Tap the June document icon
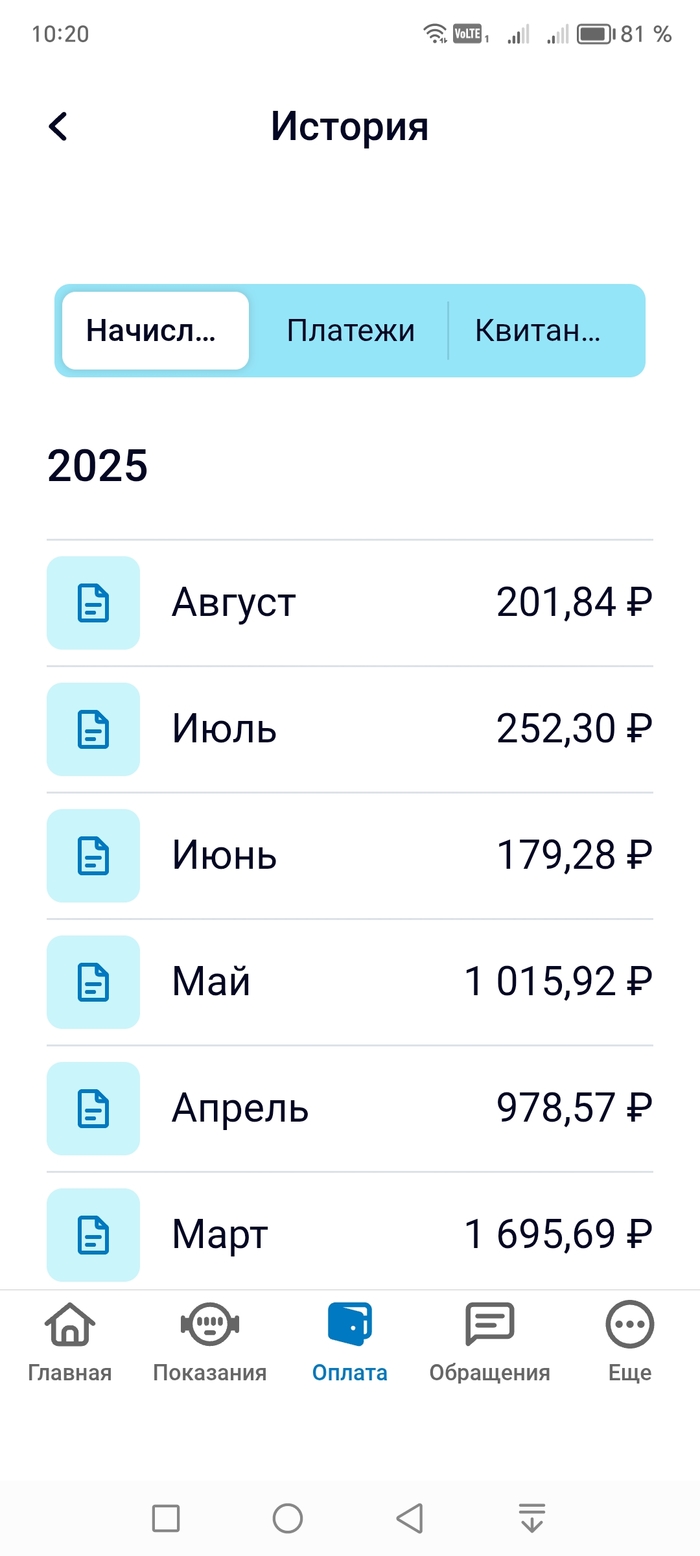Image resolution: width=700 pixels, height=1556 pixels. 93,856
